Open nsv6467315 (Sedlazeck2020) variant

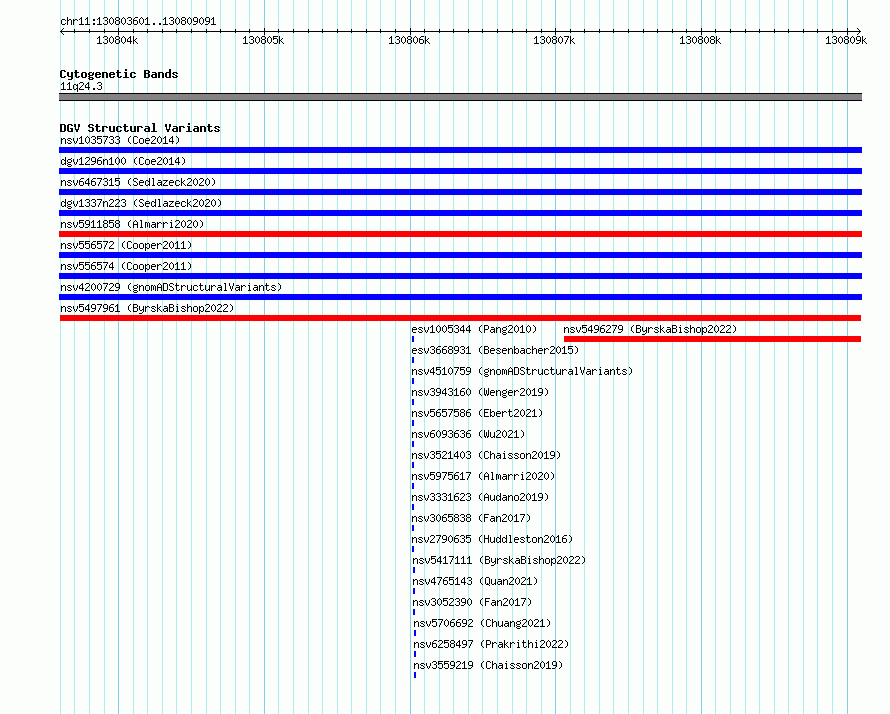tap(138, 182)
